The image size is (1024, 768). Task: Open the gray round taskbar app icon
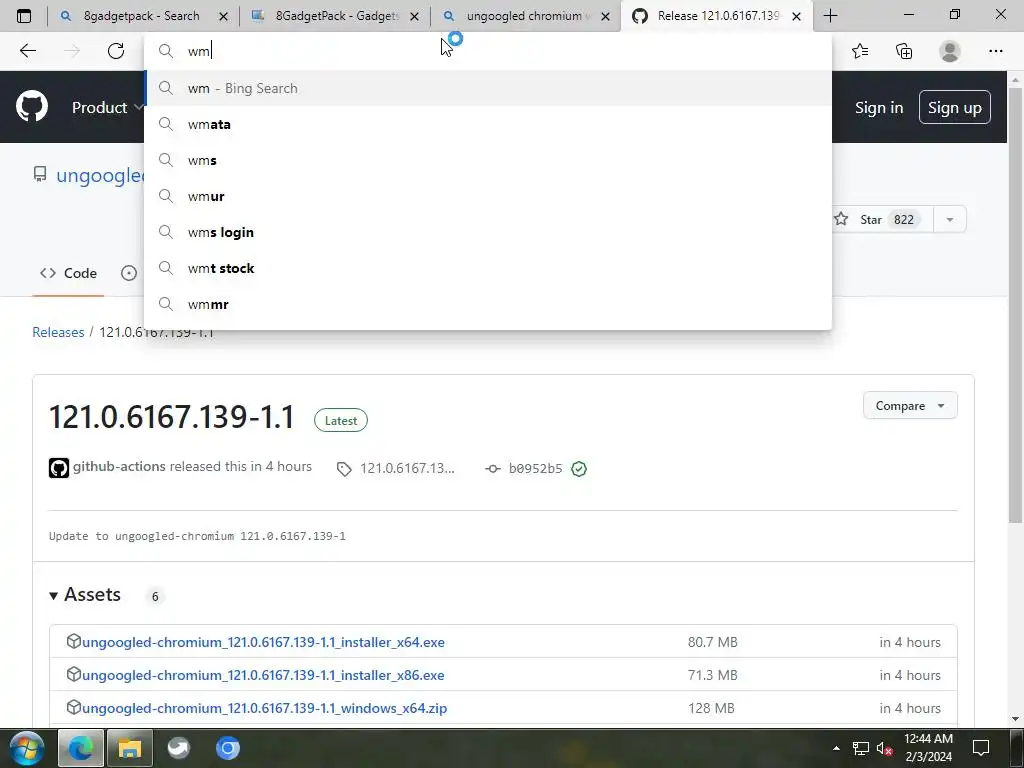178,748
